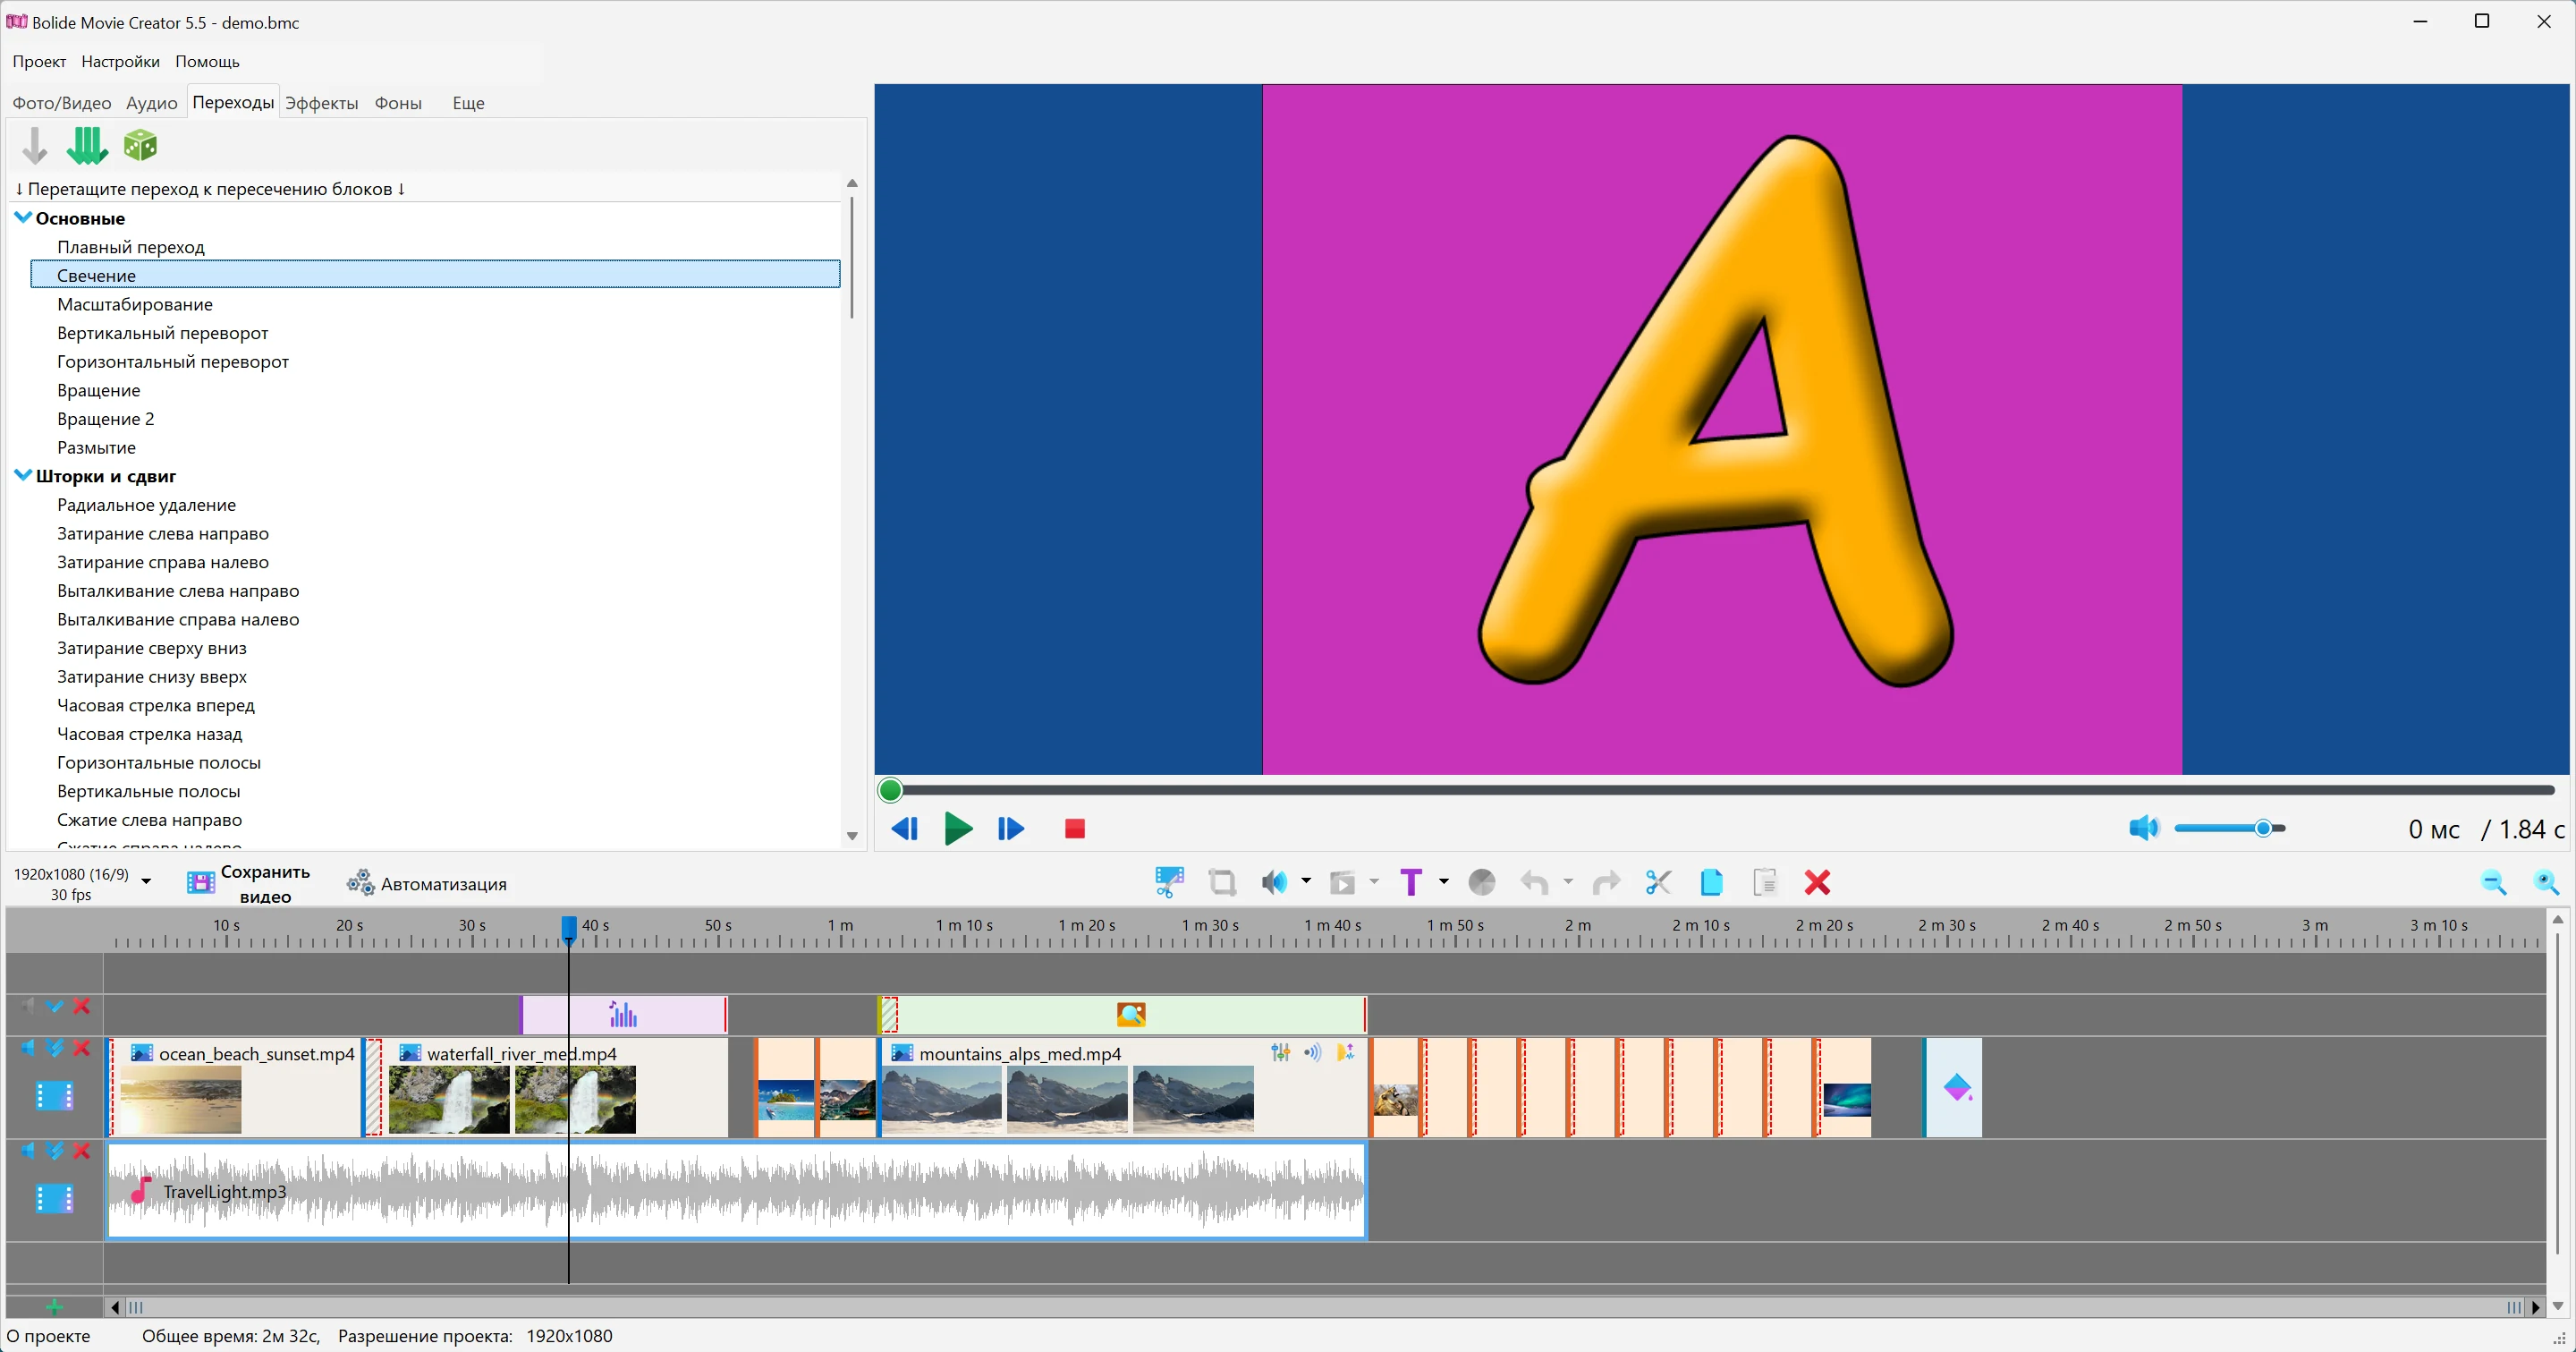2576x1352 pixels.
Task: Toggle double checkmark on the video track
Action: point(55,1048)
